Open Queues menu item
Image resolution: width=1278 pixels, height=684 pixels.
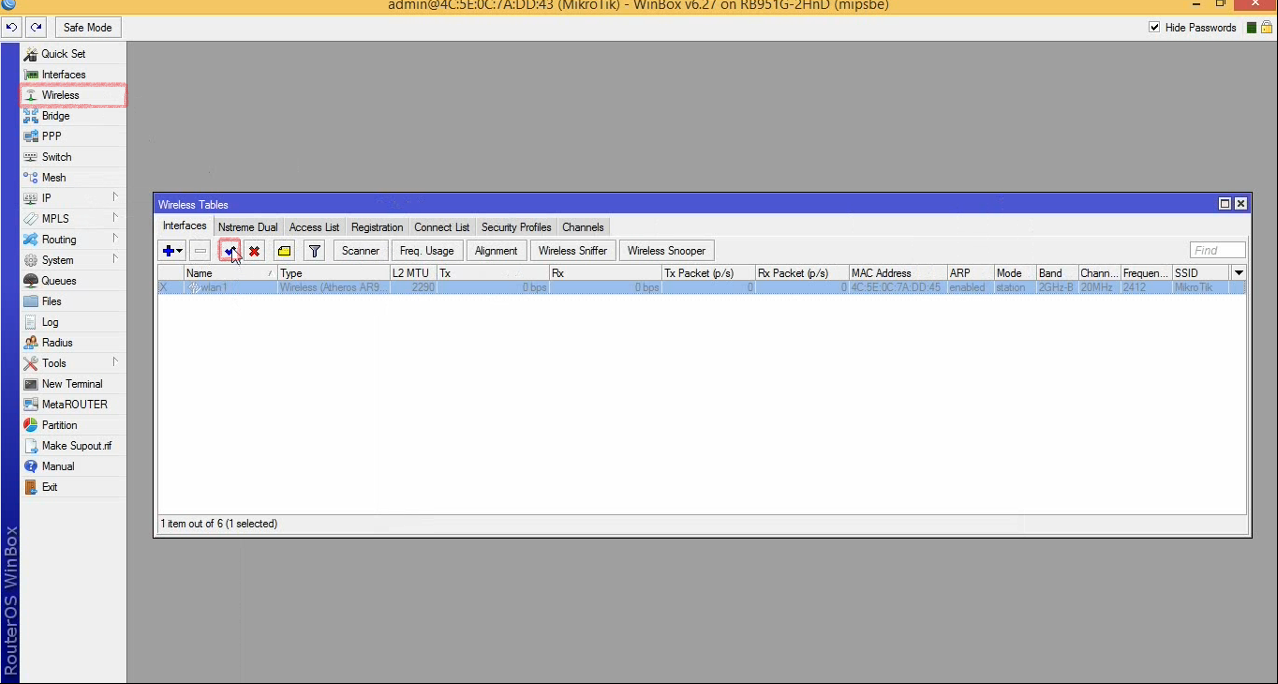tap(72, 281)
